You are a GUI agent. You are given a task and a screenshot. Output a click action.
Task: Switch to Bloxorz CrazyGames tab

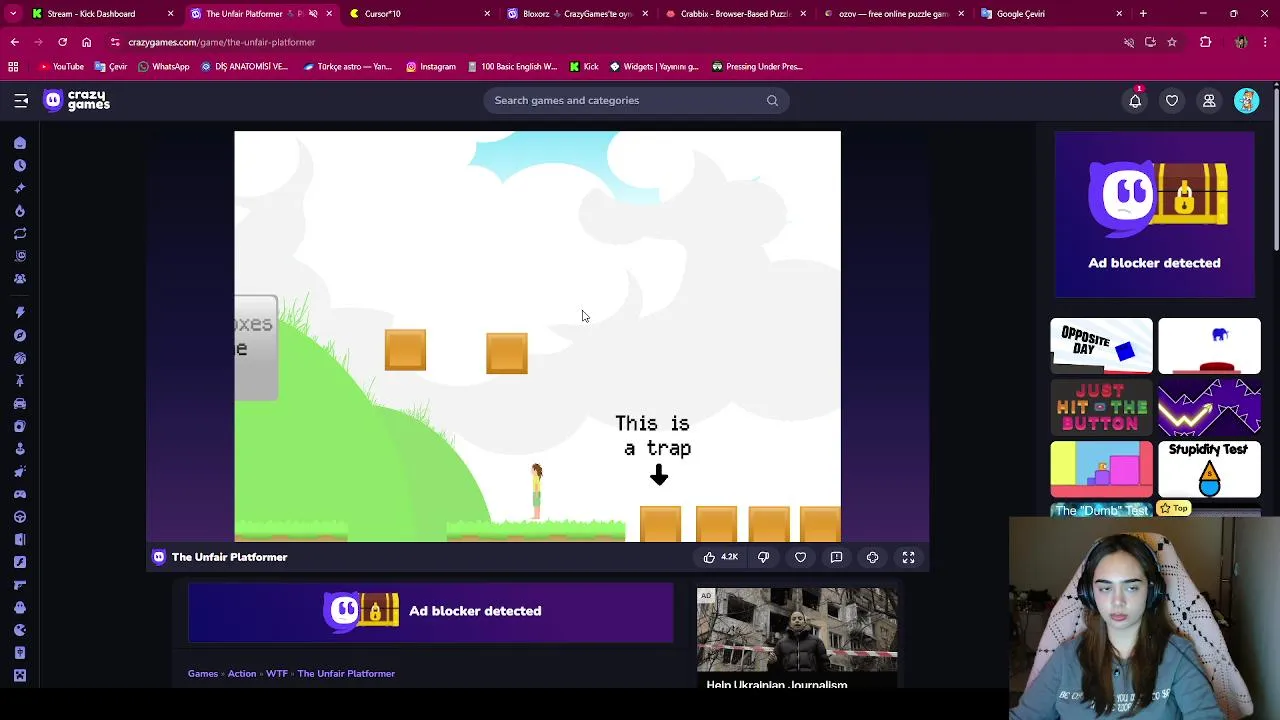578,14
